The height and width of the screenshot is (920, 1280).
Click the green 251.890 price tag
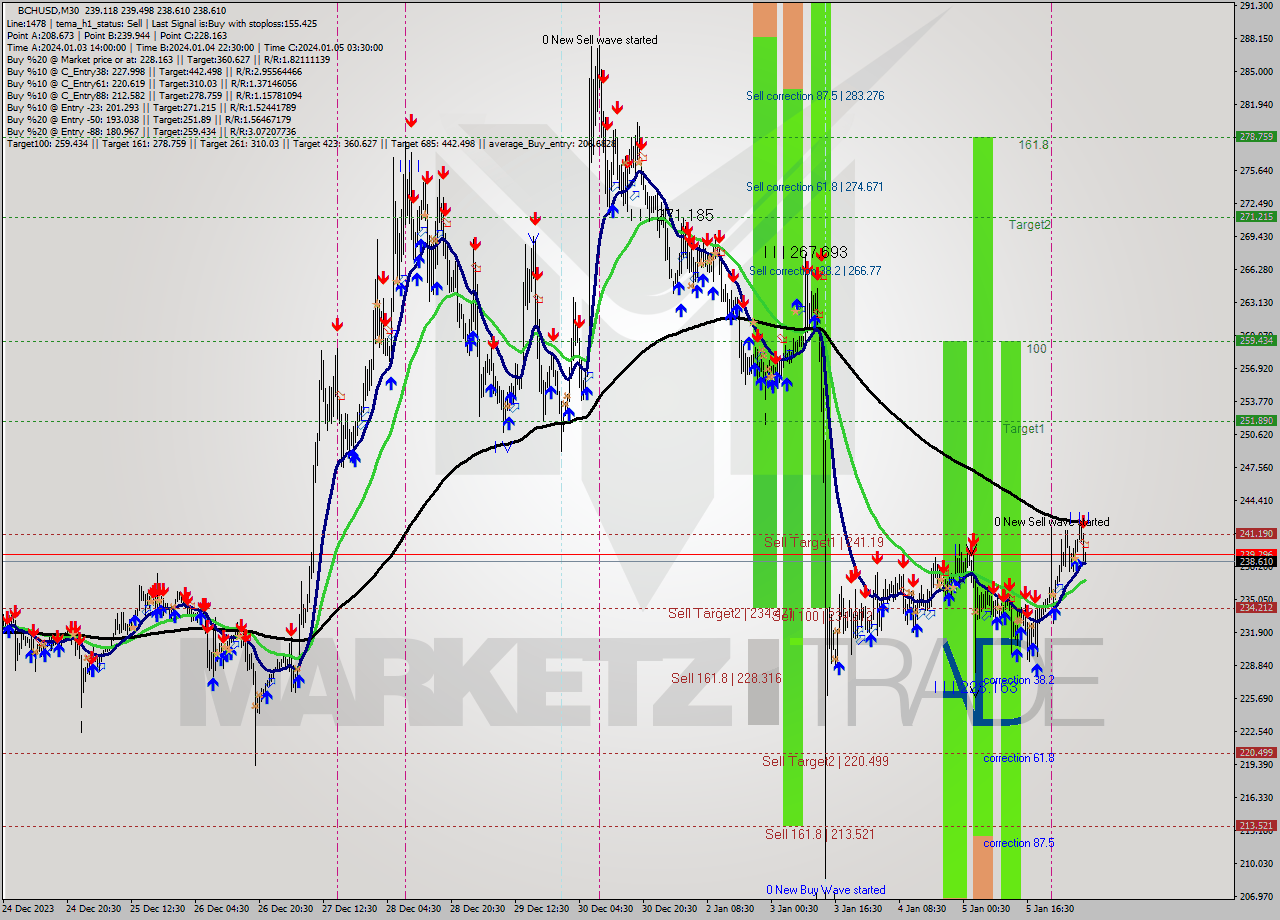[x=1256, y=420]
